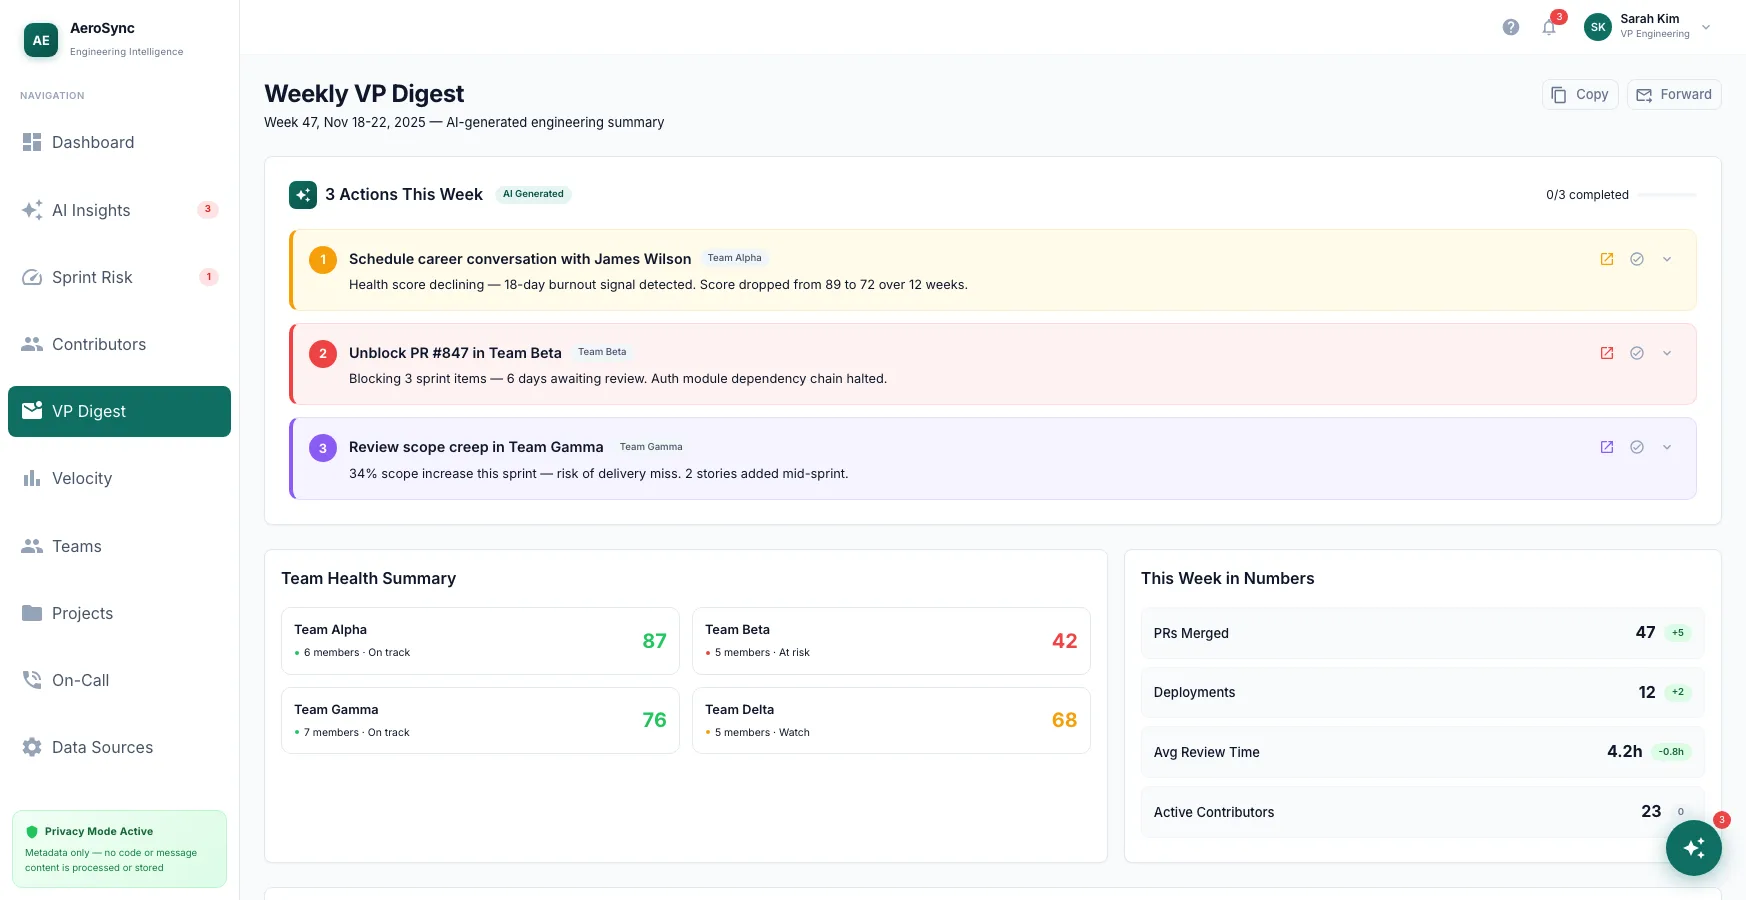The width and height of the screenshot is (1746, 900).
Task: Open On-Call navigation item
Action: coord(119,680)
